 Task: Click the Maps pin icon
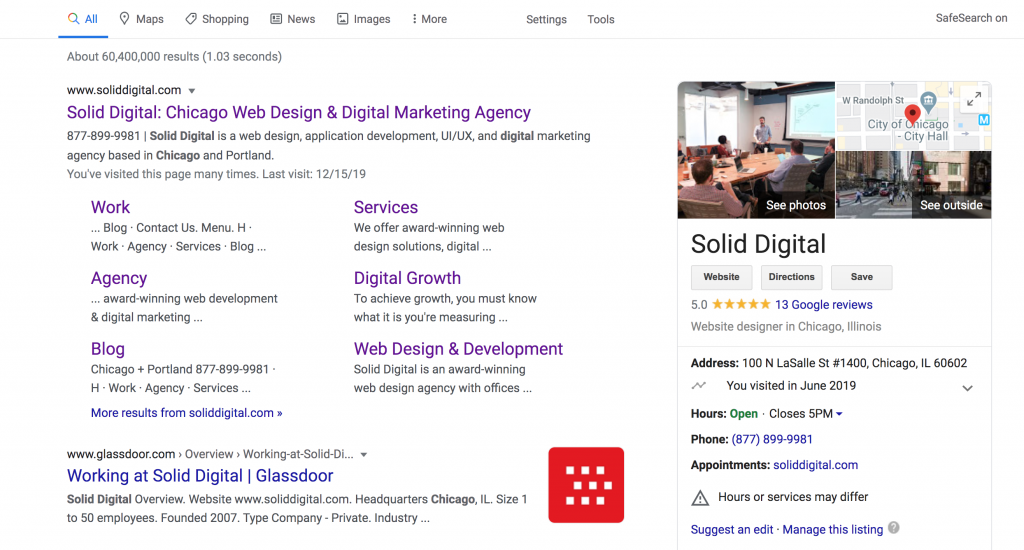124,18
